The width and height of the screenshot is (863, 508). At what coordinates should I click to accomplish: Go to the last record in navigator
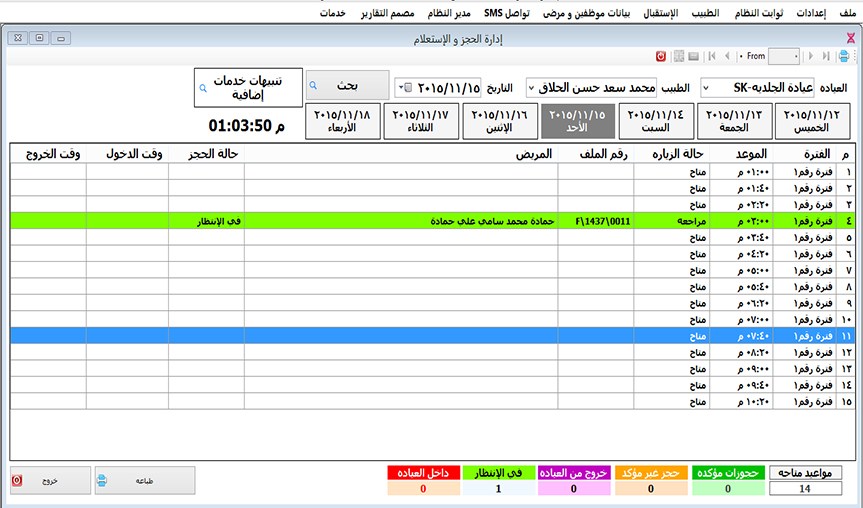826,56
